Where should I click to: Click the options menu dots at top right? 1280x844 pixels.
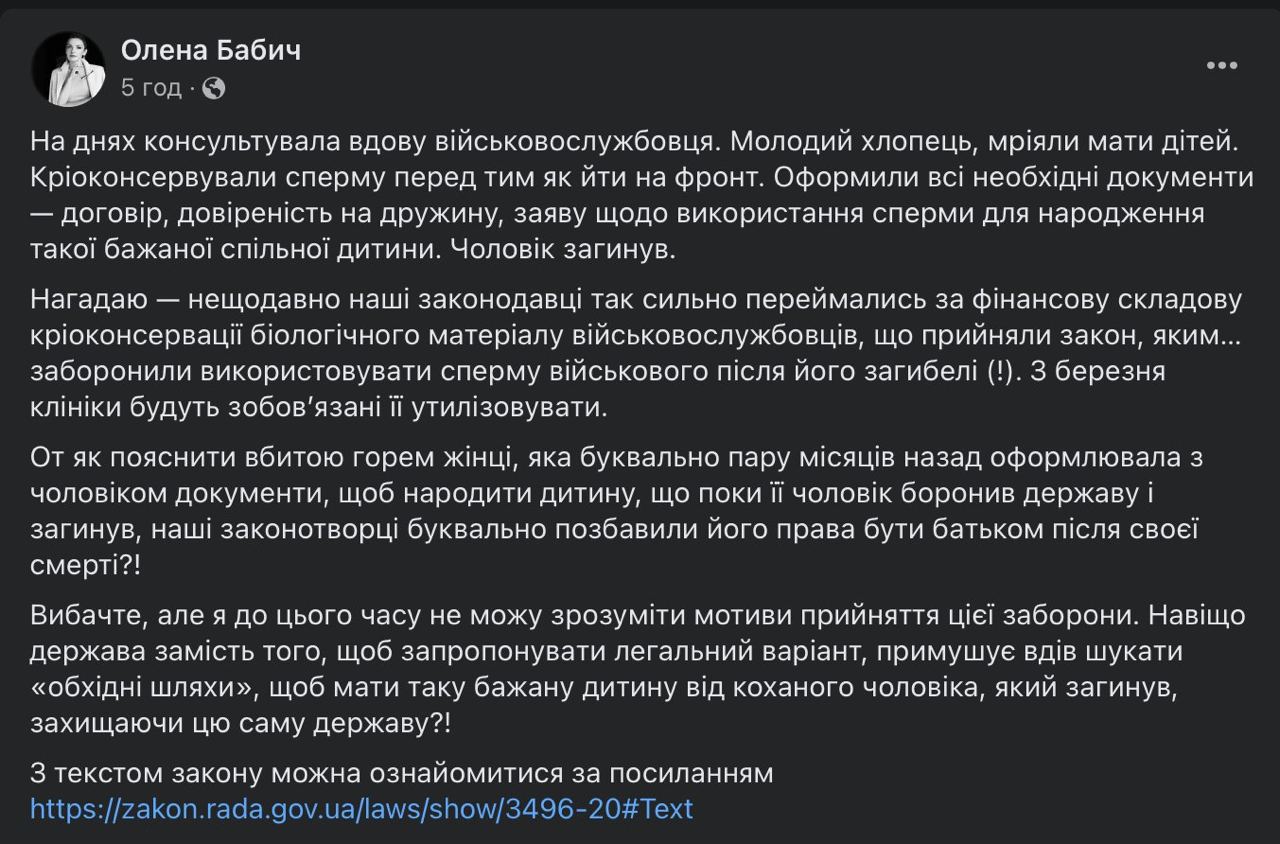[1220, 66]
